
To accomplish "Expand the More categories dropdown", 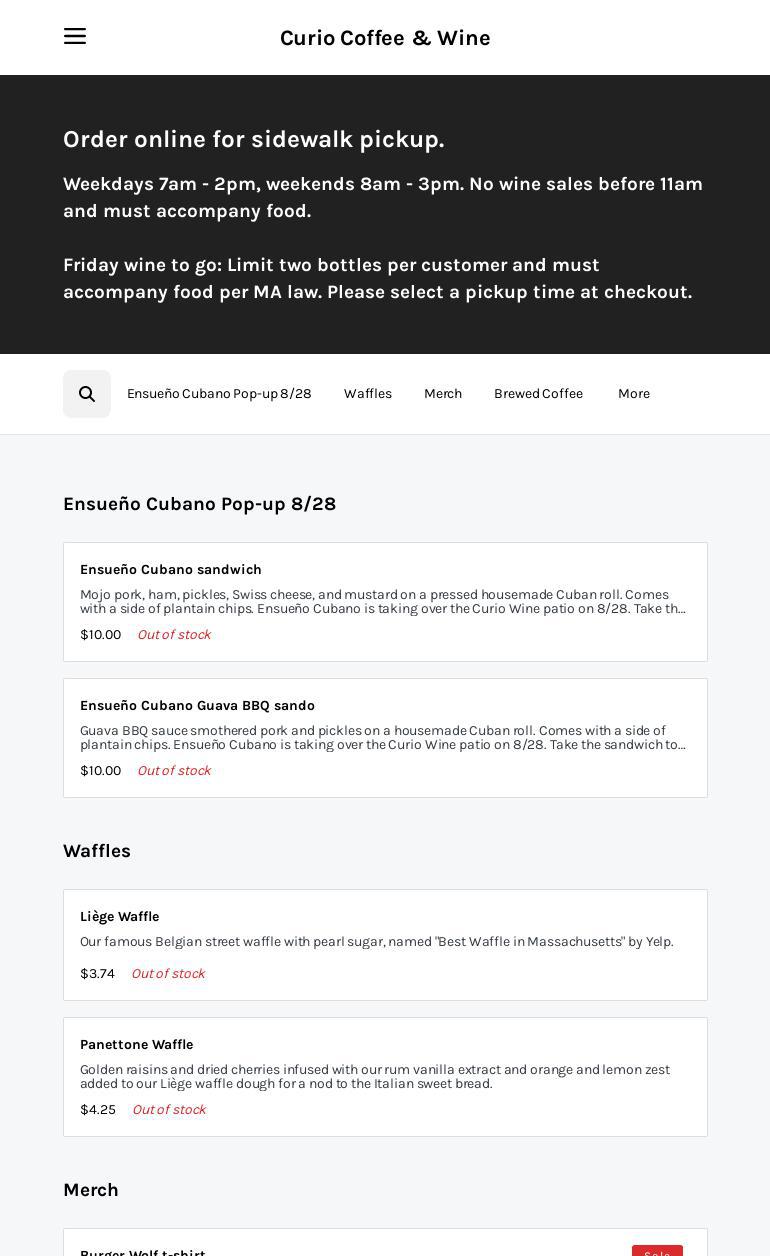I will point(634,394).
